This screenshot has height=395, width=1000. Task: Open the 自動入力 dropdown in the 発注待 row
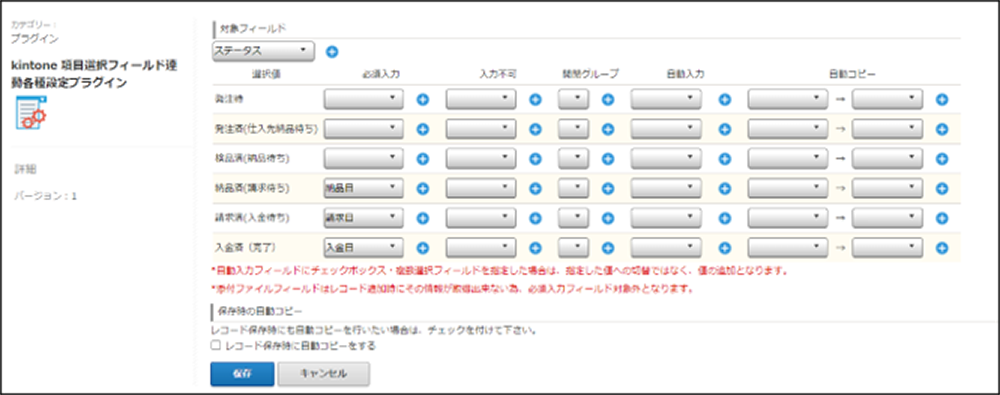[x=666, y=99]
